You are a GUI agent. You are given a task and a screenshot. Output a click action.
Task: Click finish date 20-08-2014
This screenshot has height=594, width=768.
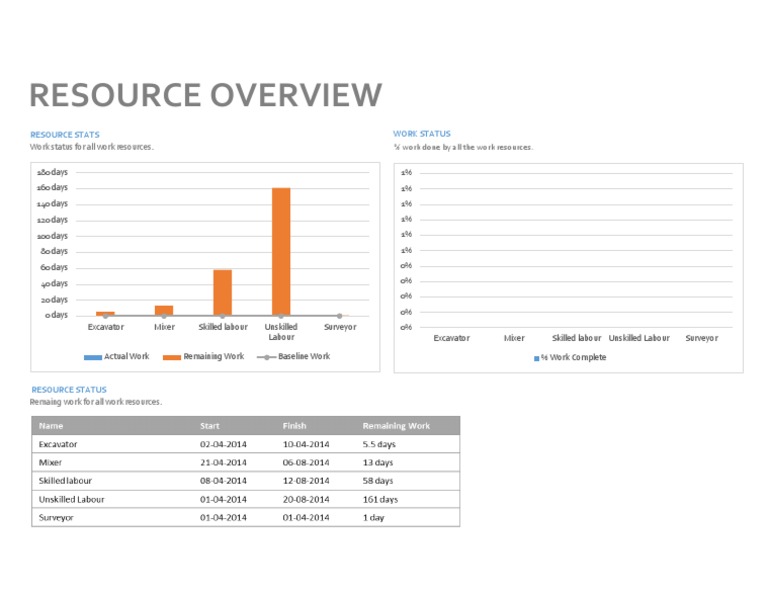pos(306,499)
